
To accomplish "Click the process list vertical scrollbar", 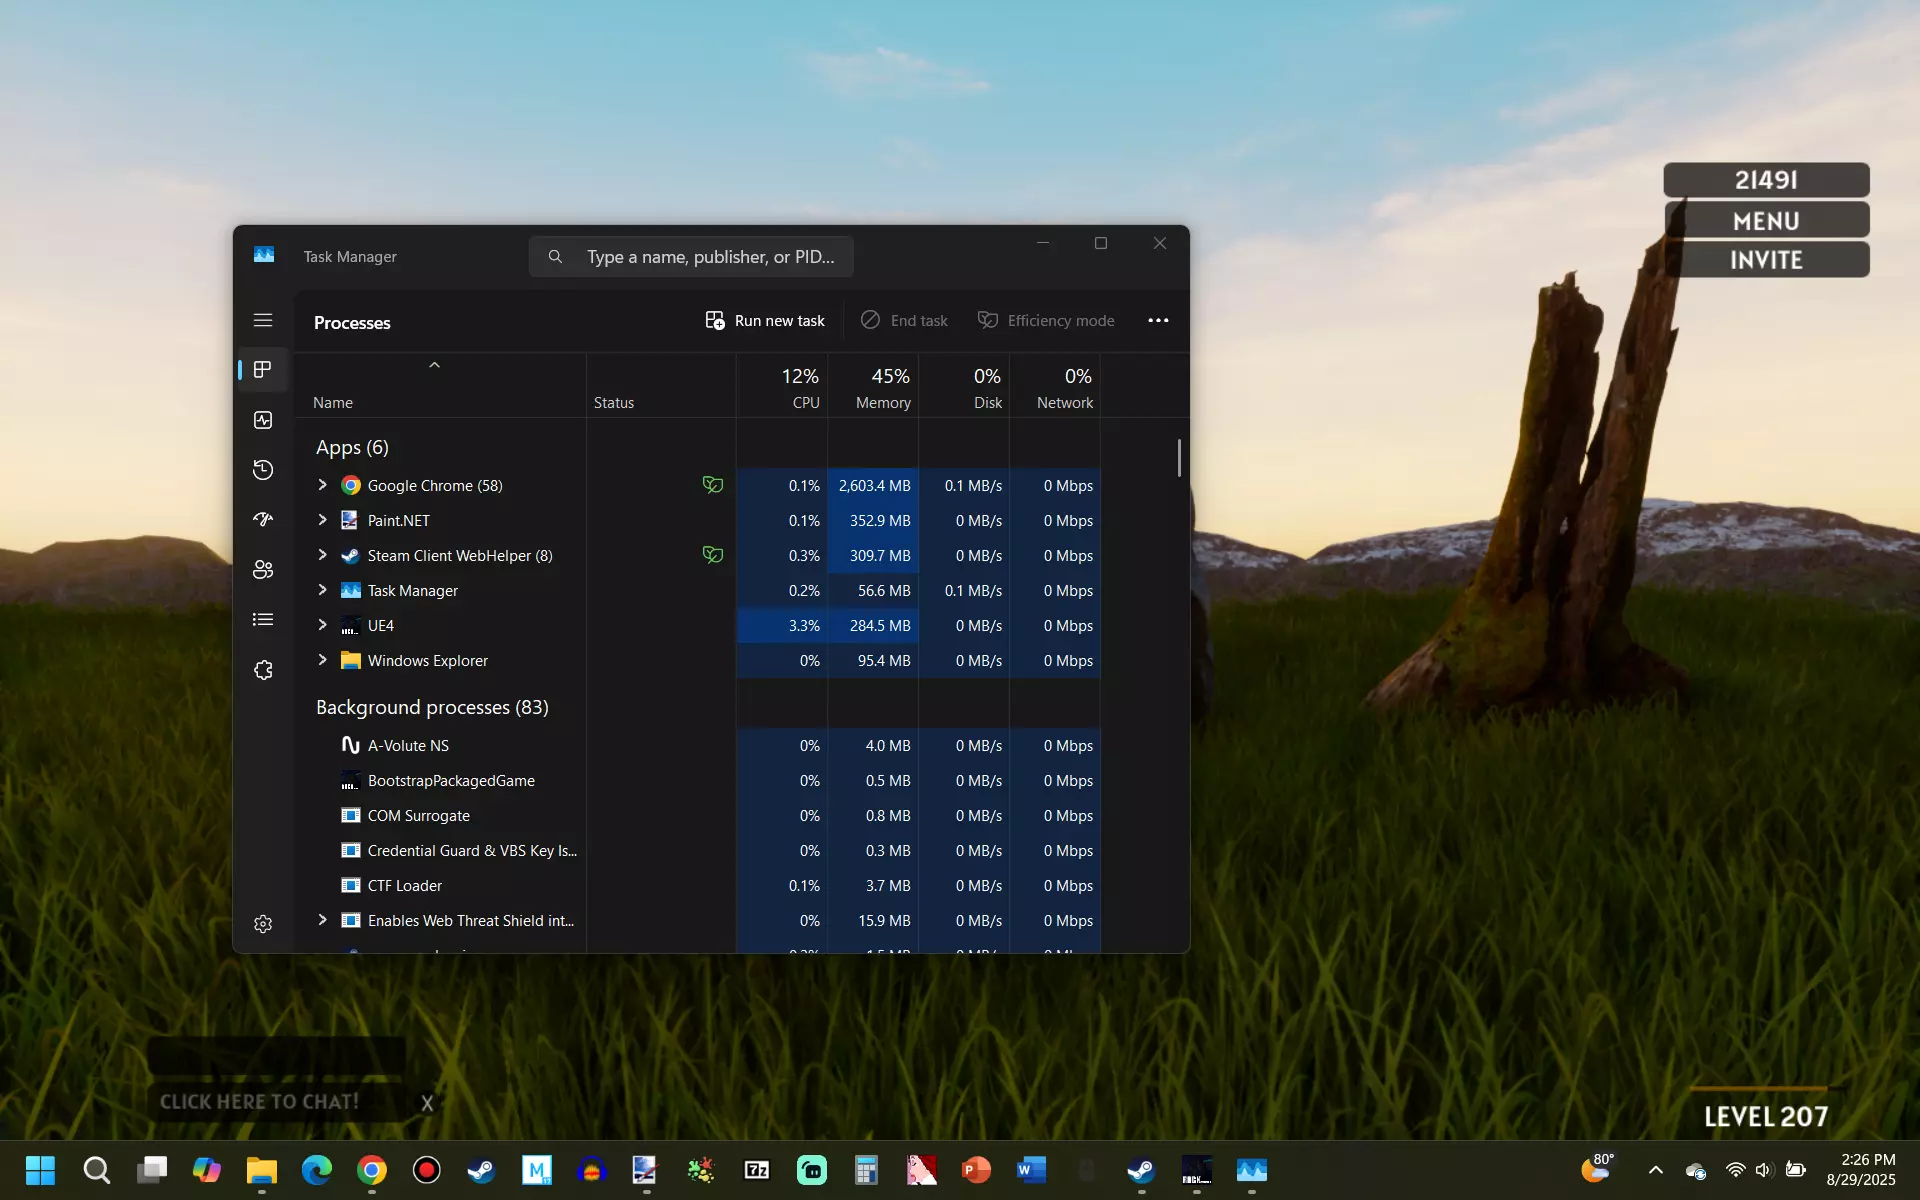I will click(x=1179, y=458).
